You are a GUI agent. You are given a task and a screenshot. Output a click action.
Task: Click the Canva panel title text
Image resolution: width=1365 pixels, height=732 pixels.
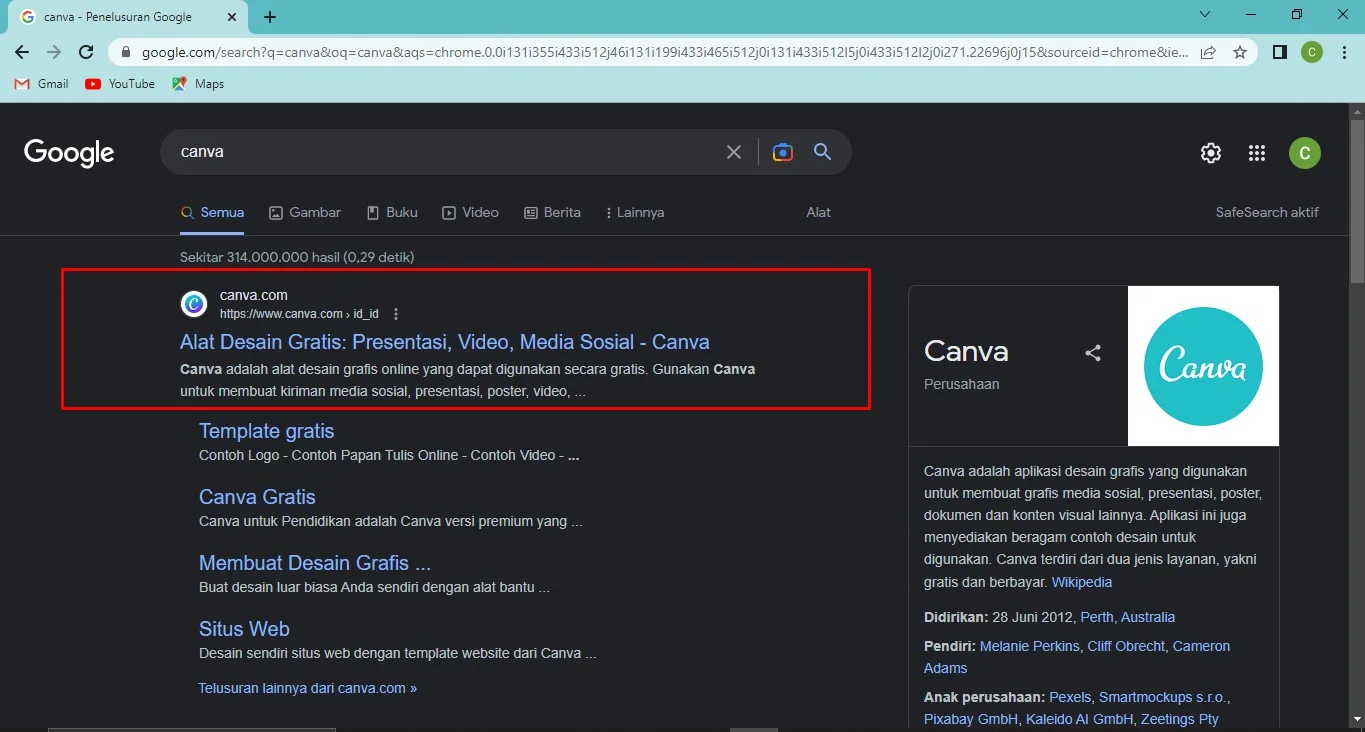pos(966,351)
